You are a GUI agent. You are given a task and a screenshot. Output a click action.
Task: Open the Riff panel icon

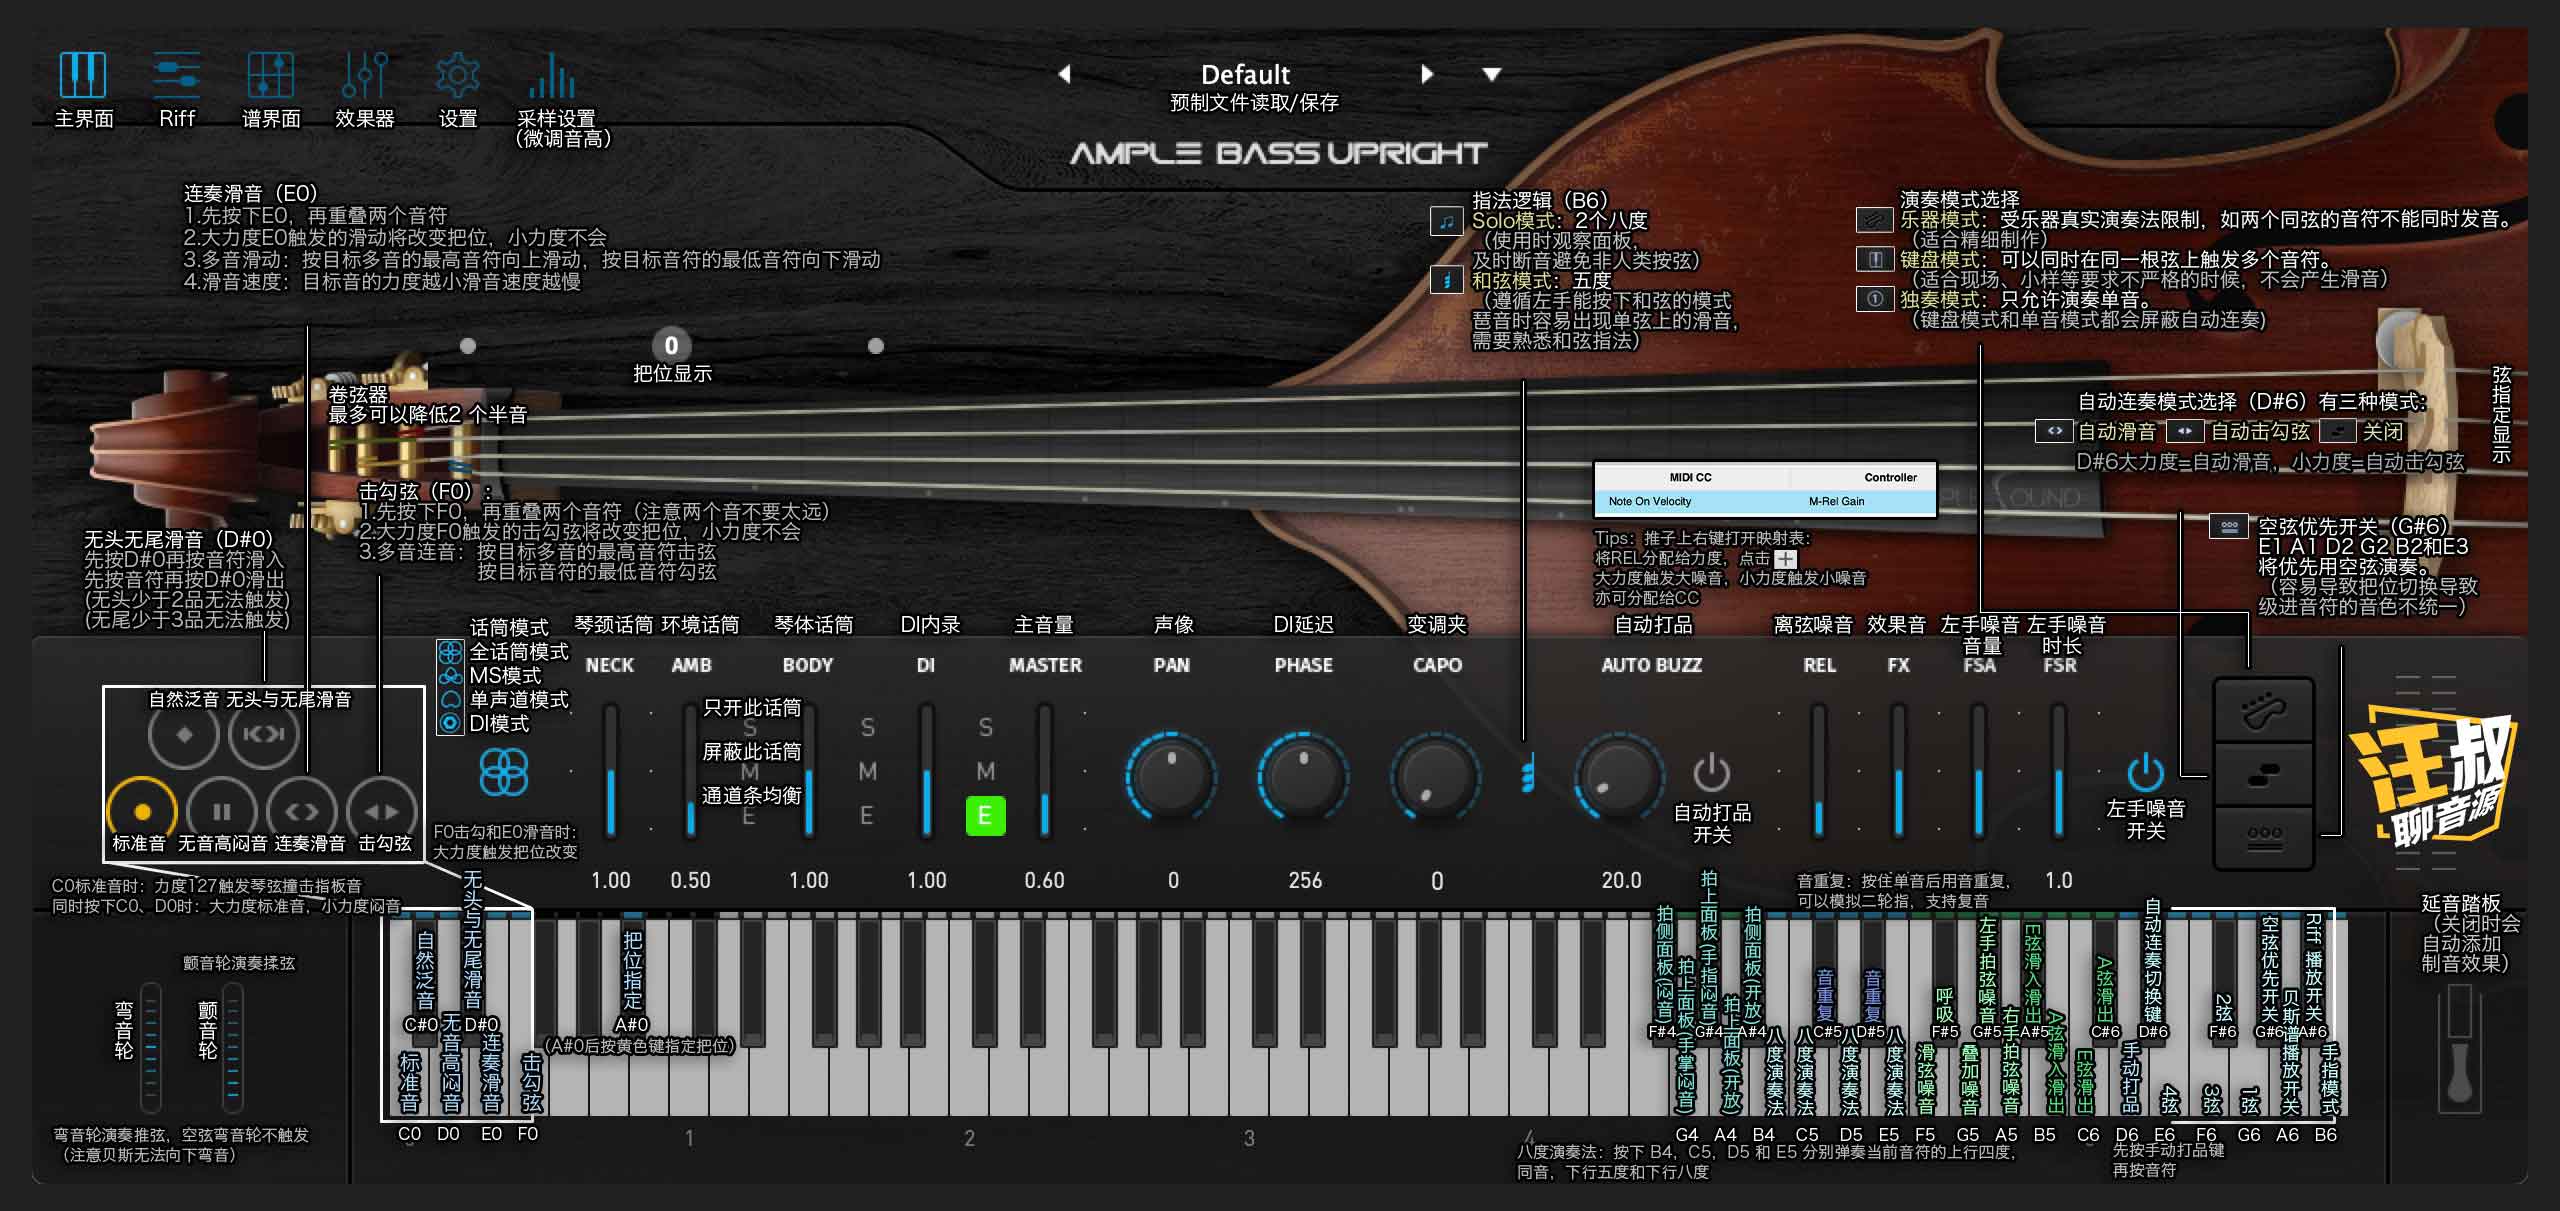(x=177, y=76)
